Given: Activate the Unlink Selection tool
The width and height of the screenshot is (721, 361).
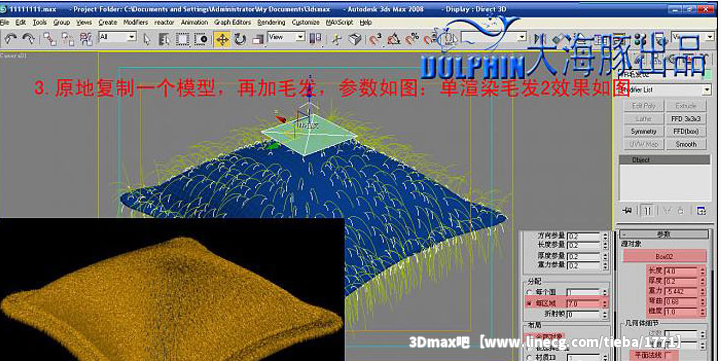Looking at the screenshot, I should (x=68, y=40).
